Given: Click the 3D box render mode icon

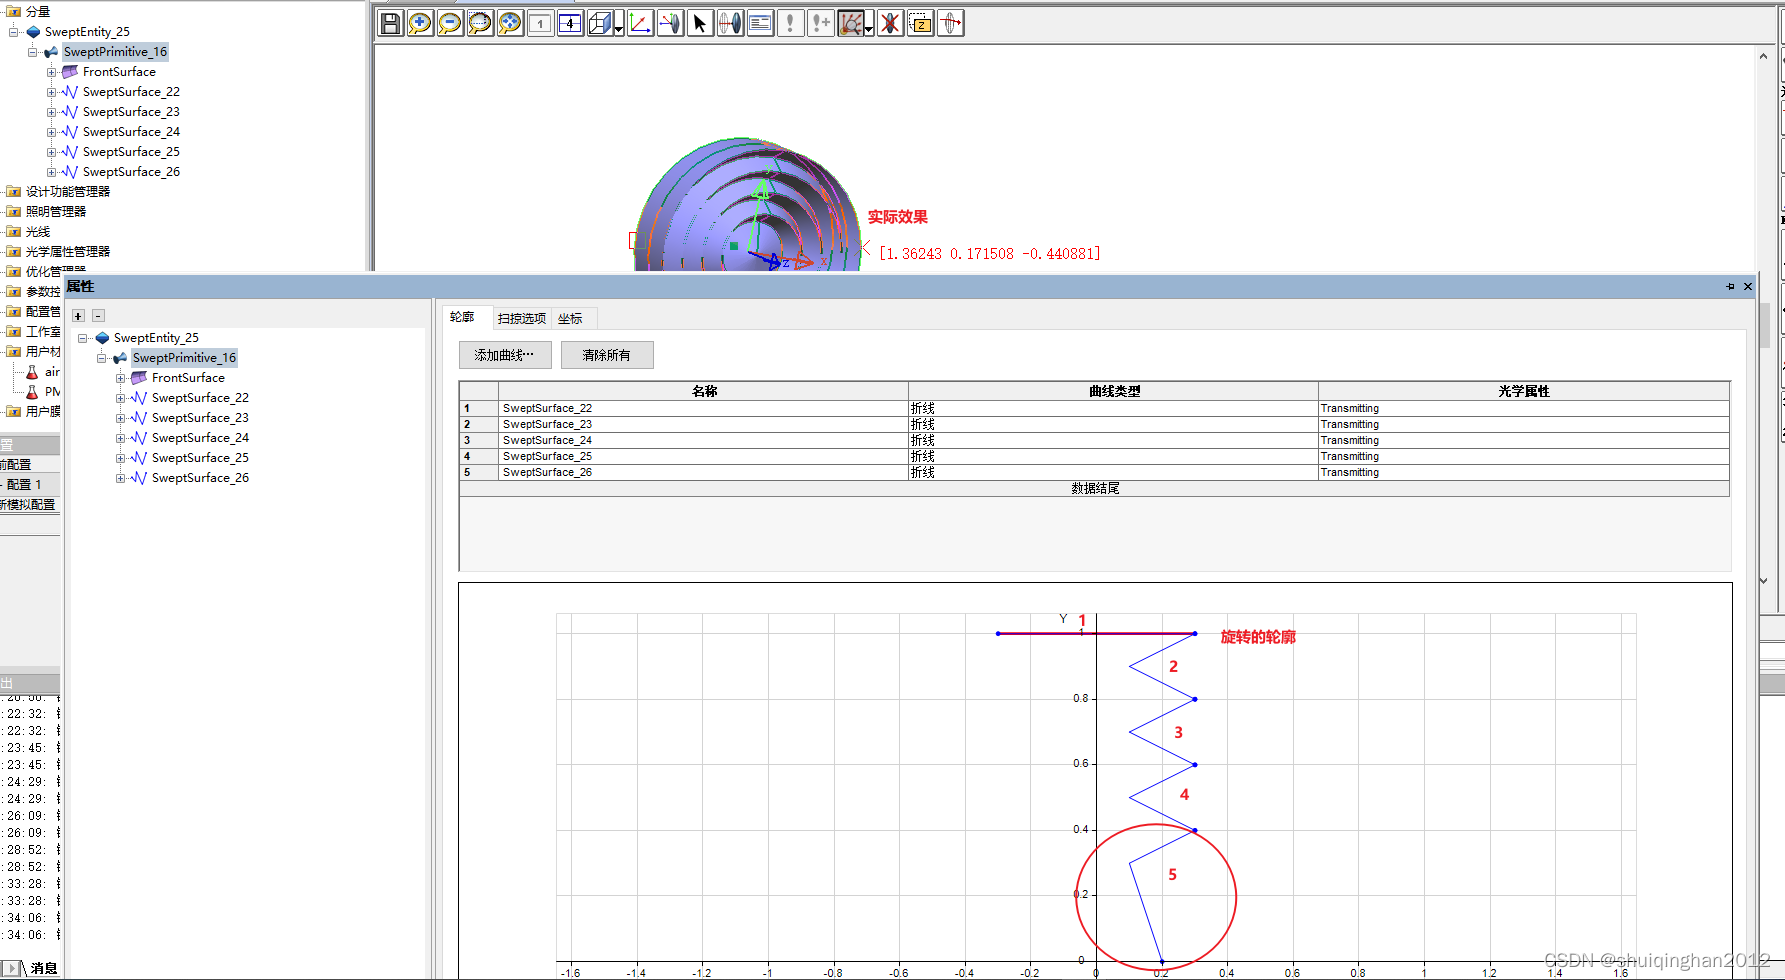Looking at the screenshot, I should point(600,23).
